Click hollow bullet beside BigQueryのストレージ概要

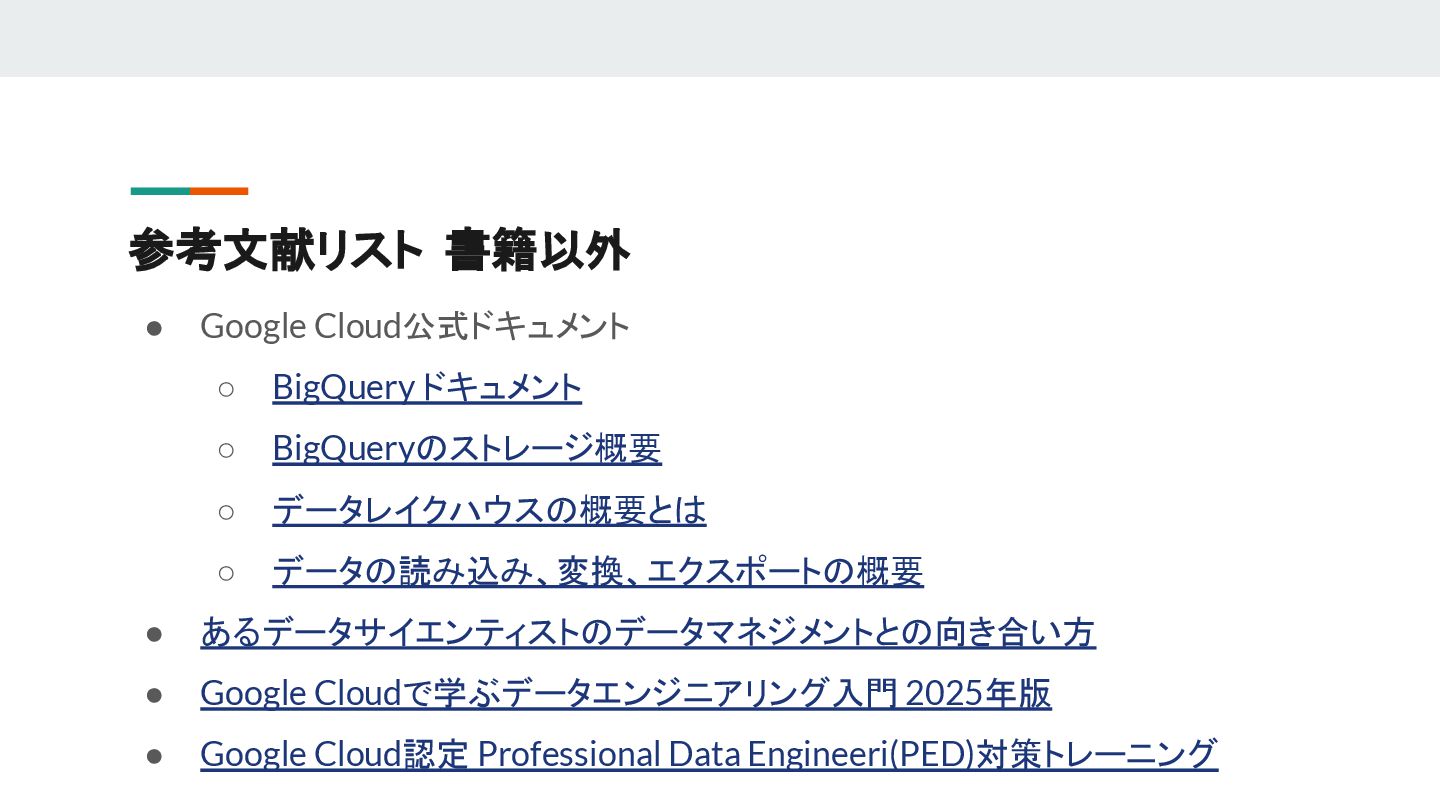[x=226, y=450]
